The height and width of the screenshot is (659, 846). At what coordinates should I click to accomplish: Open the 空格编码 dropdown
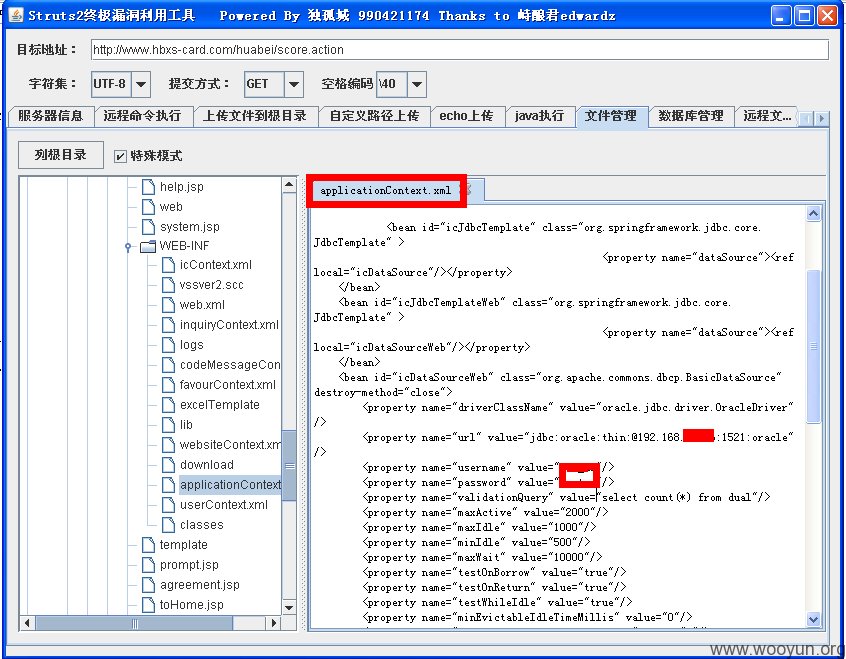[x=417, y=84]
